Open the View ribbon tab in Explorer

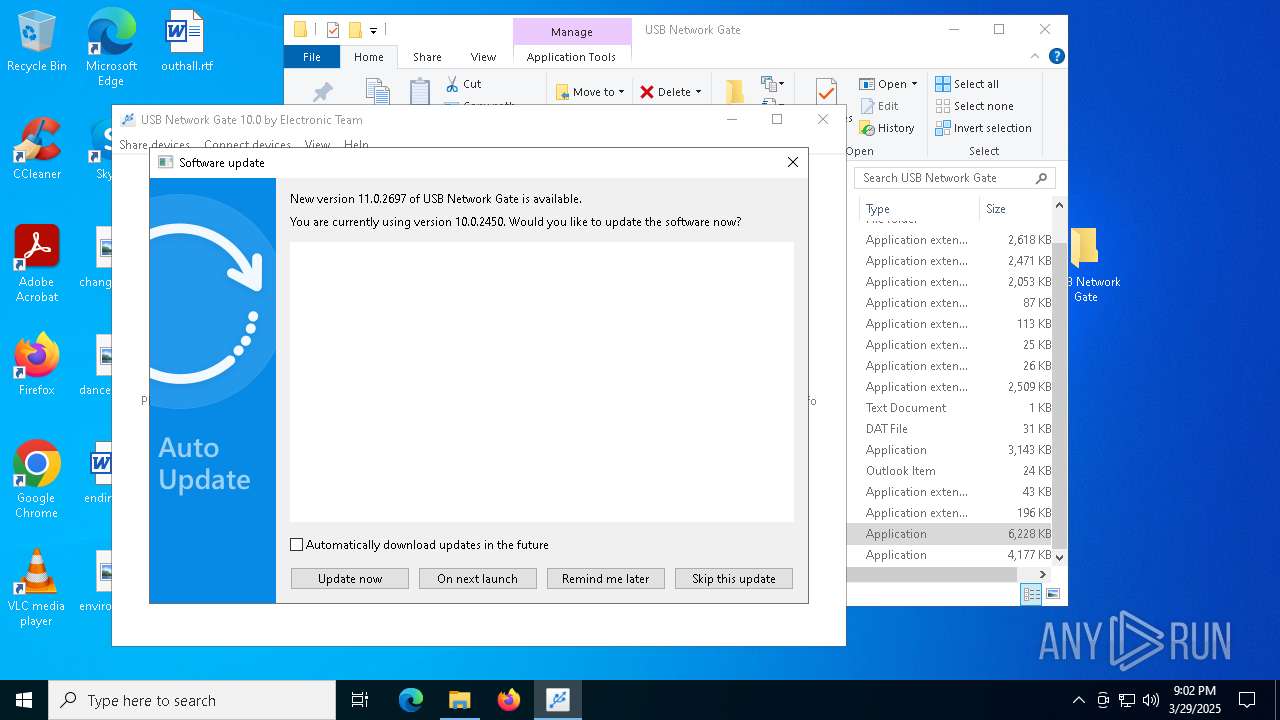[483, 57]
